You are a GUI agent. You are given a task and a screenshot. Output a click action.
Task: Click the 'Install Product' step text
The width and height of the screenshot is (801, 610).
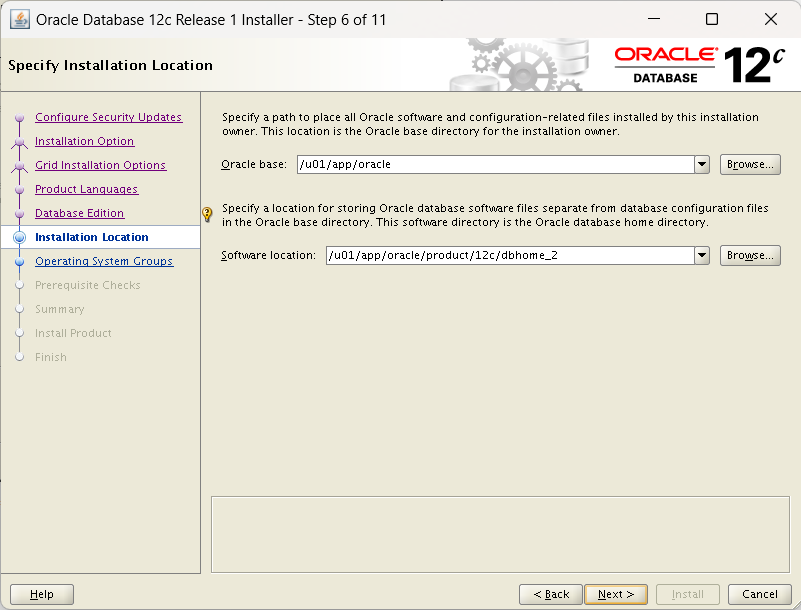(x=73, y=333)
